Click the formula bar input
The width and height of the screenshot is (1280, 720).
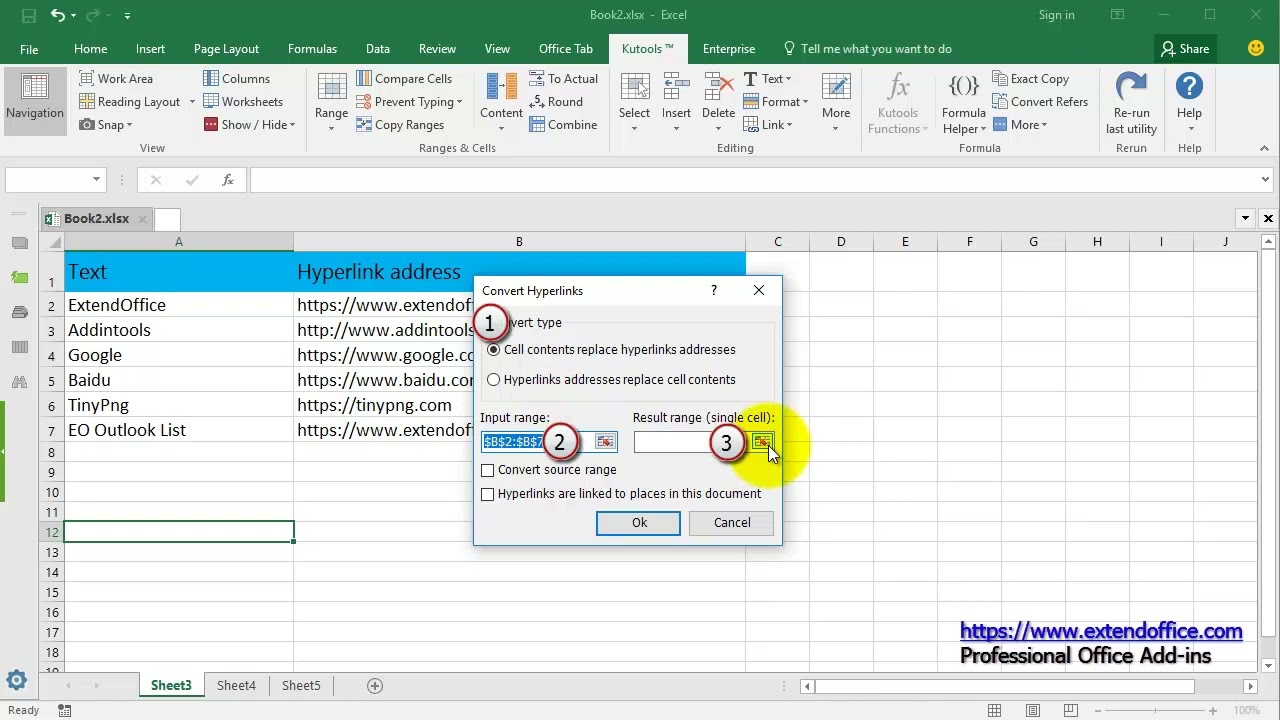(x=755, y=180)
